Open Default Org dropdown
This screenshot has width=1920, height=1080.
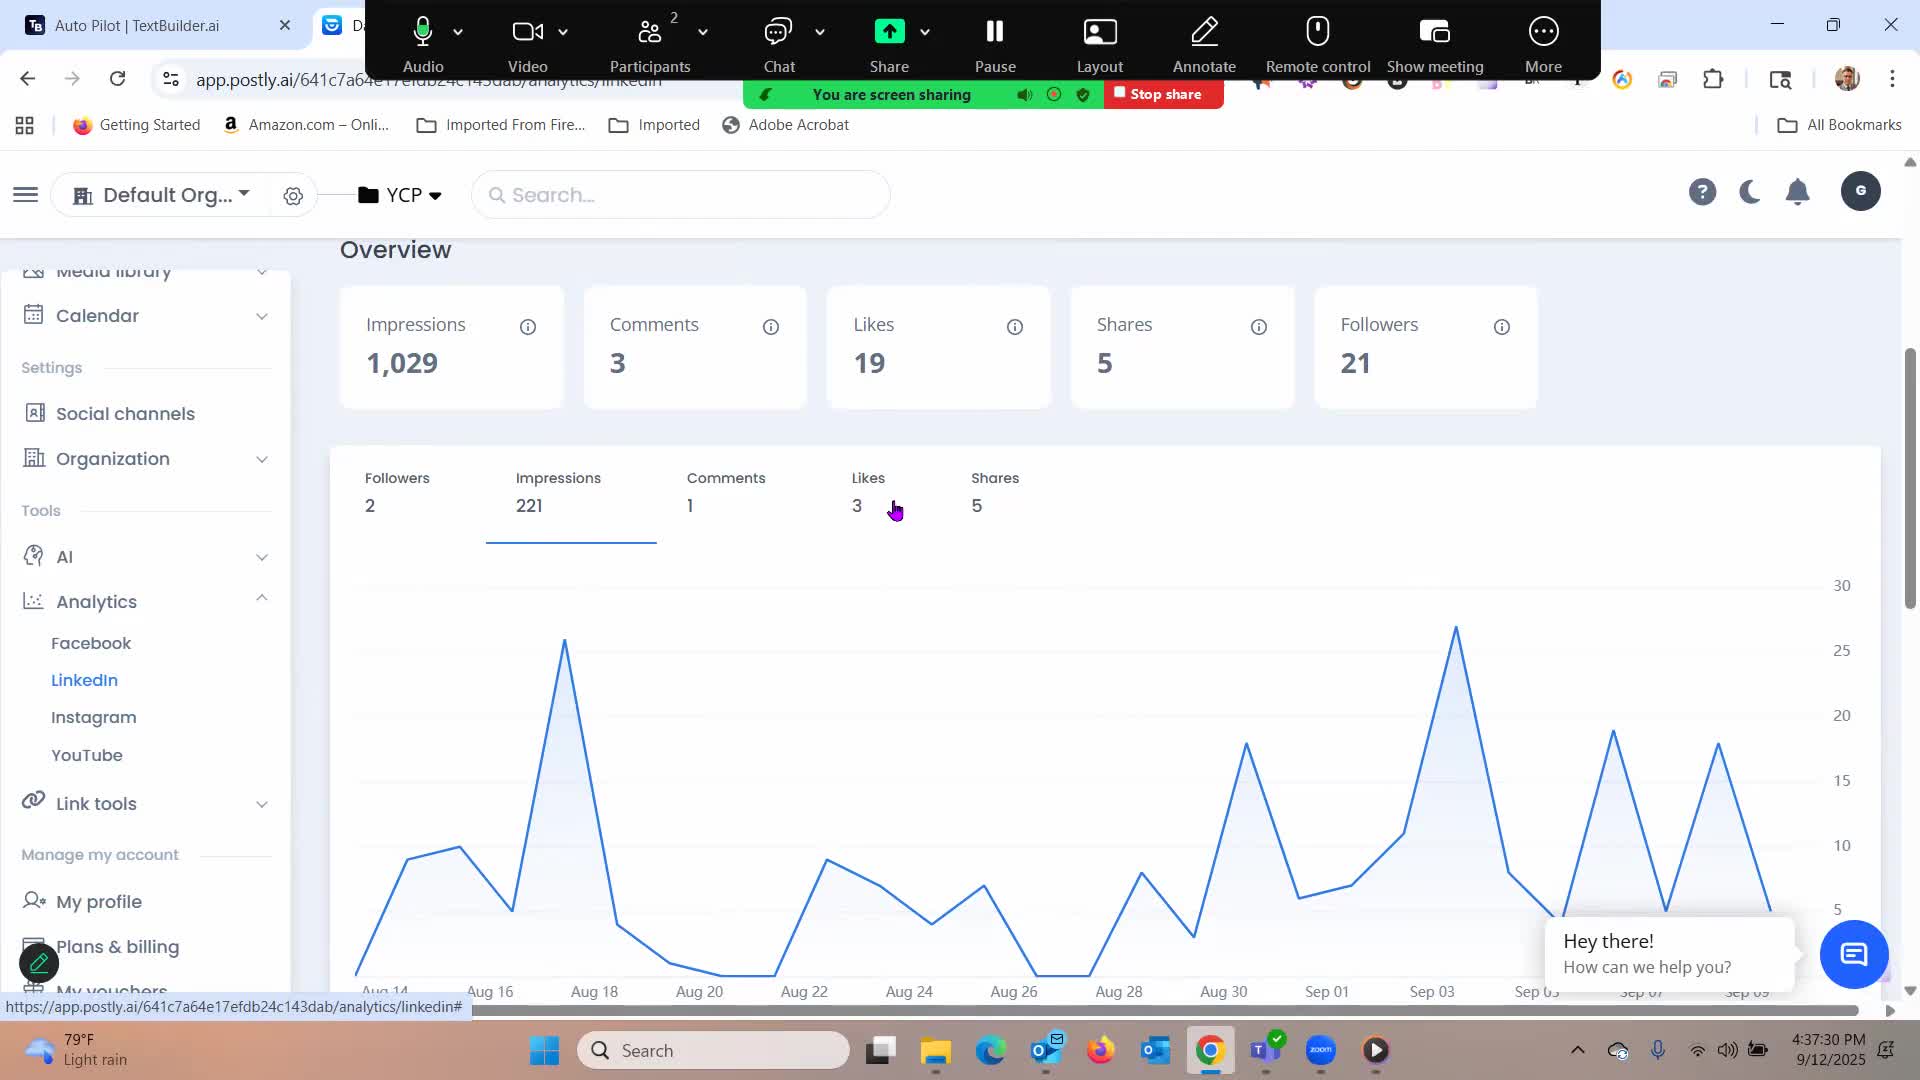click(x=165, y=195)
